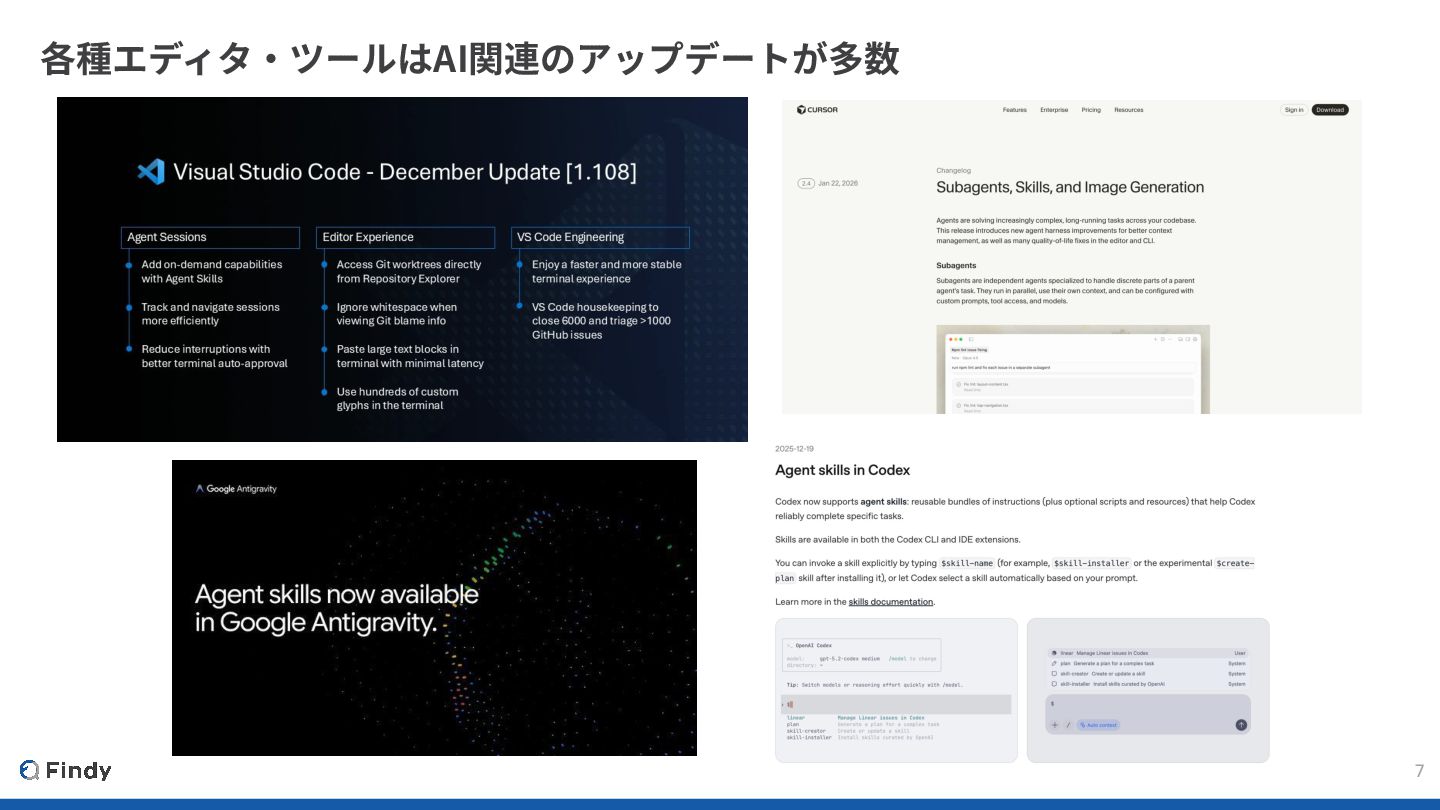Click the "Subagents, Skills, and Image Generation" heading
The height and width of the screenshot is (810, 1440).
(1070, 187)
